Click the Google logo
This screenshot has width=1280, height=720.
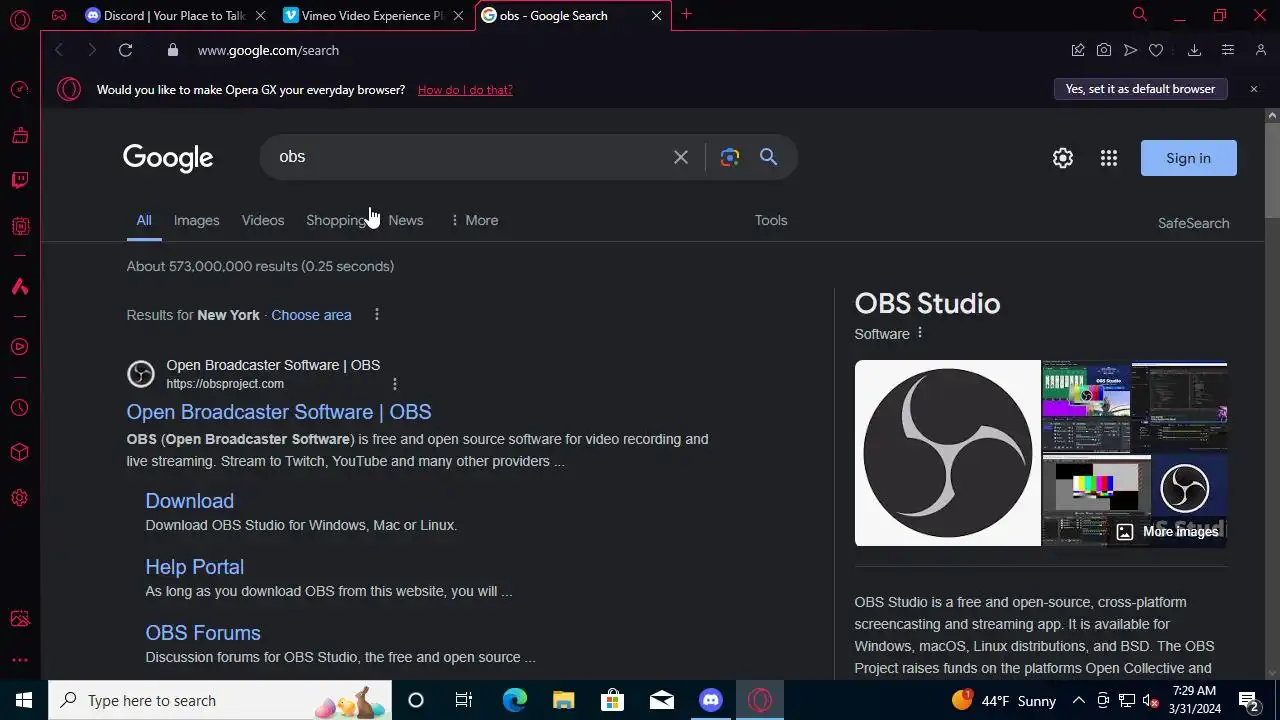tap(168, 158)
